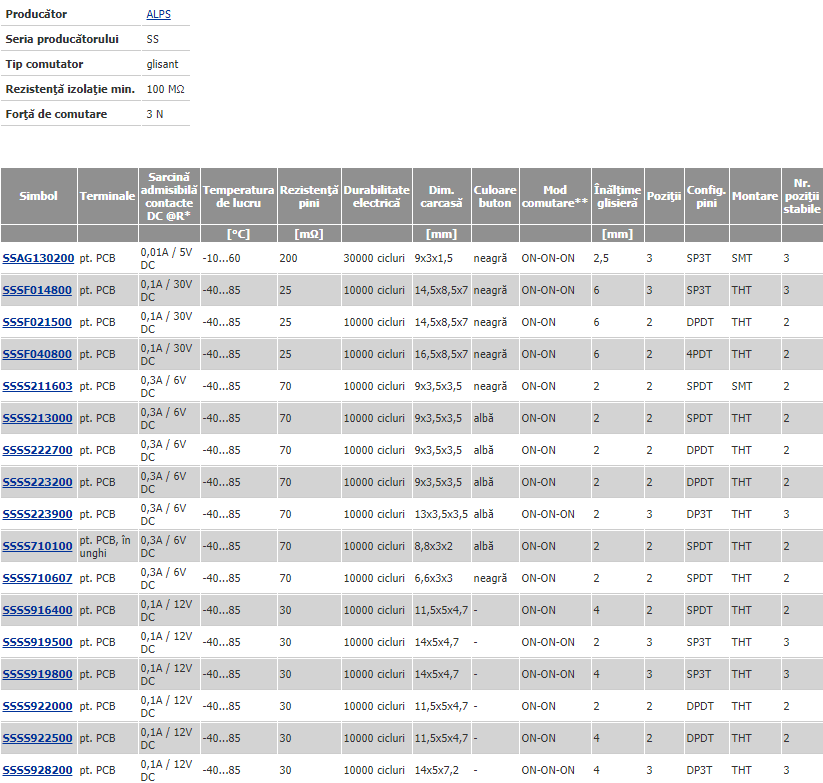Open product link SSSS211603
This screenshot has width=823, height=783.
[38, 386]
